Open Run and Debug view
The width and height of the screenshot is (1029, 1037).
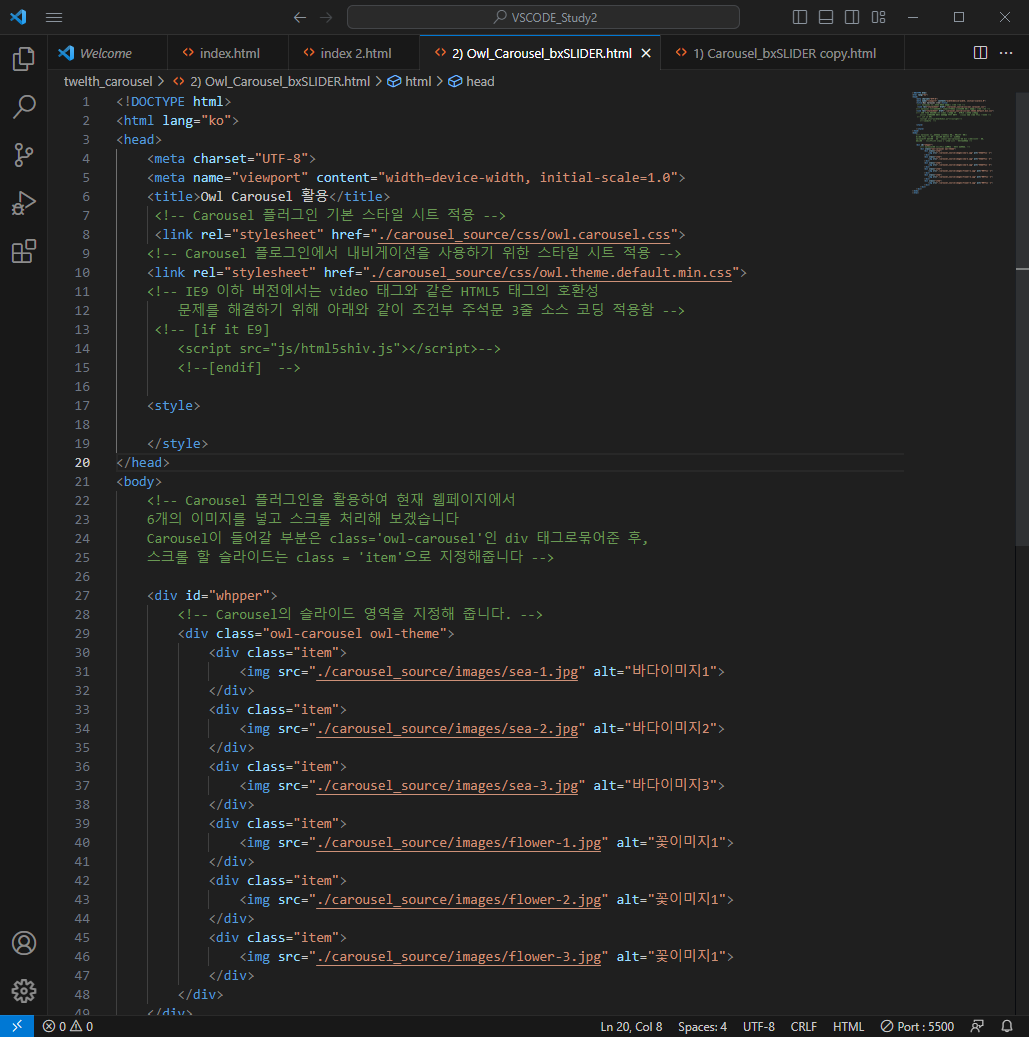(x=24, y=203)
